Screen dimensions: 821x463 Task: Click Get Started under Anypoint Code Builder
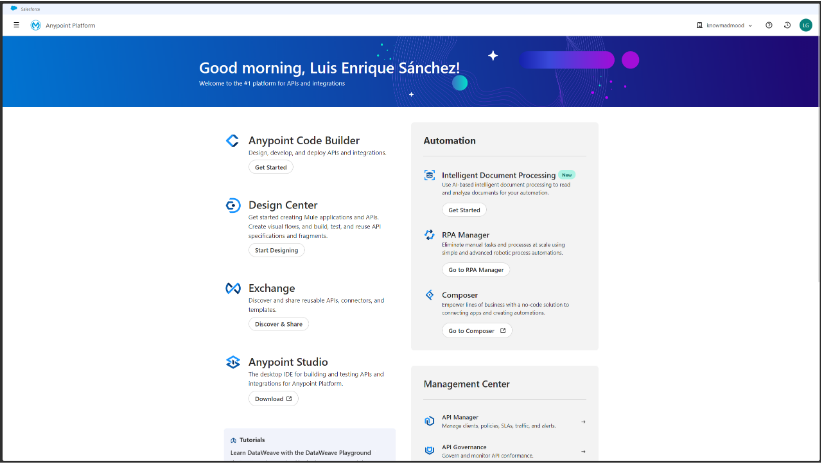click(270, 167)
